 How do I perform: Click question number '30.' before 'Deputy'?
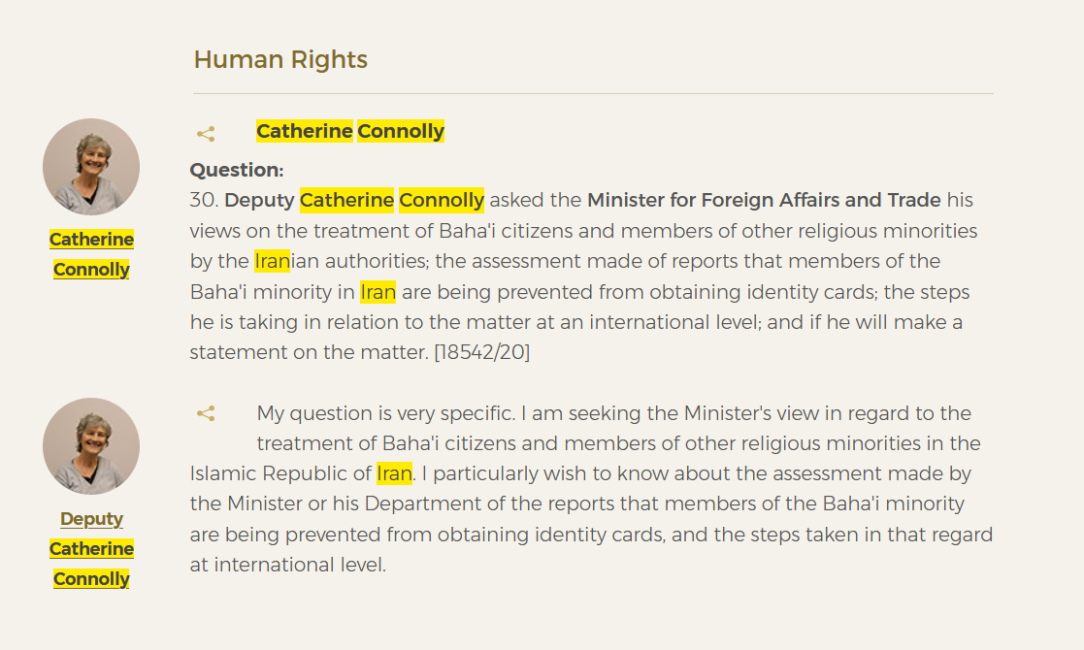coord(204,200)
